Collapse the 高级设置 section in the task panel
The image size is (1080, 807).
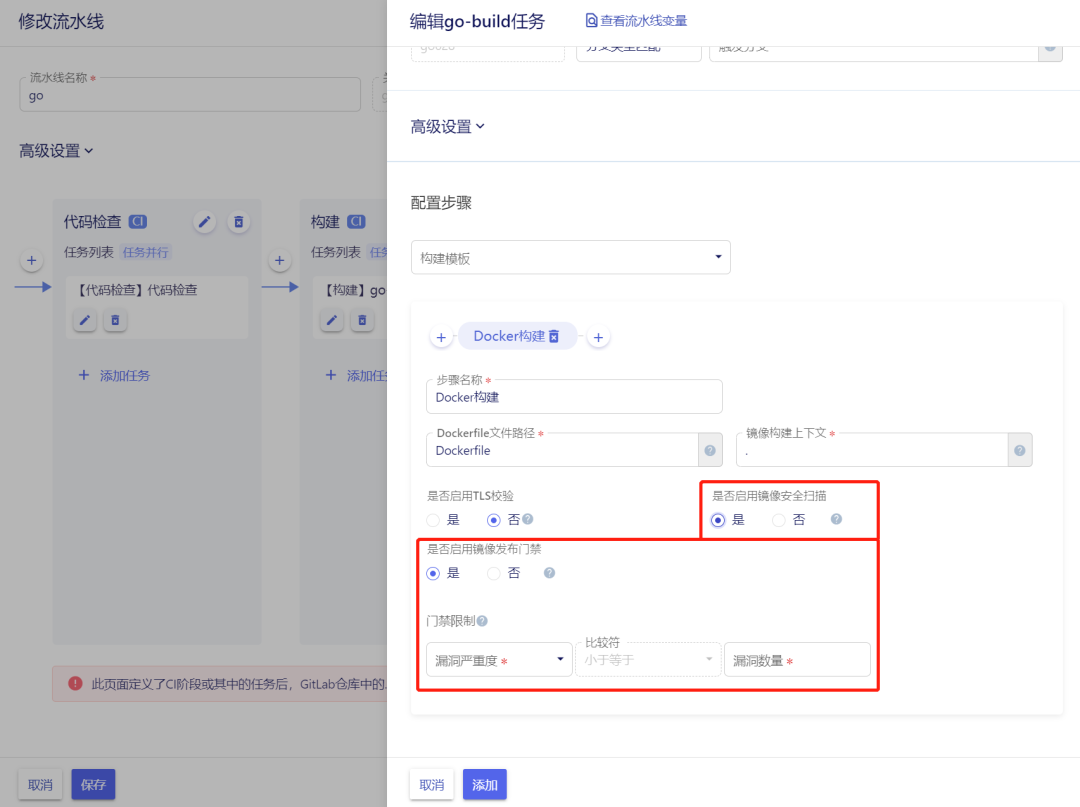[x=448, y=126]
